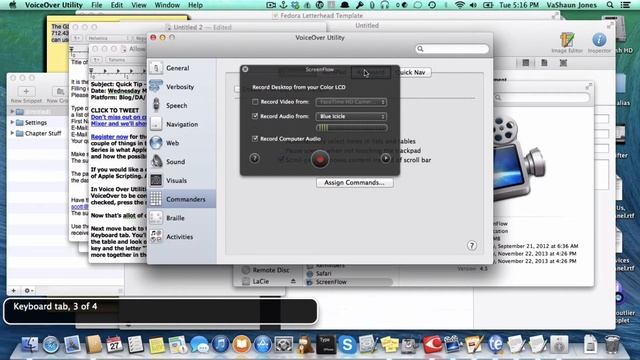Screen dimensions: 640x360
Task: Launch Finder from the Dock
Action: (x=29, y=345)
